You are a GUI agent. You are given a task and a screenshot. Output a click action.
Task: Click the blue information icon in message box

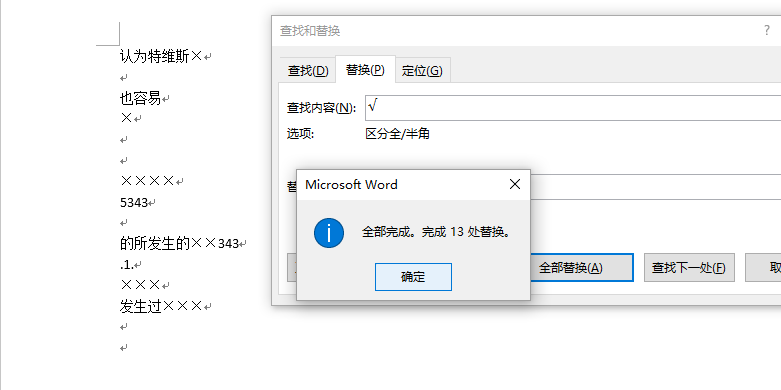pos(329,233)
